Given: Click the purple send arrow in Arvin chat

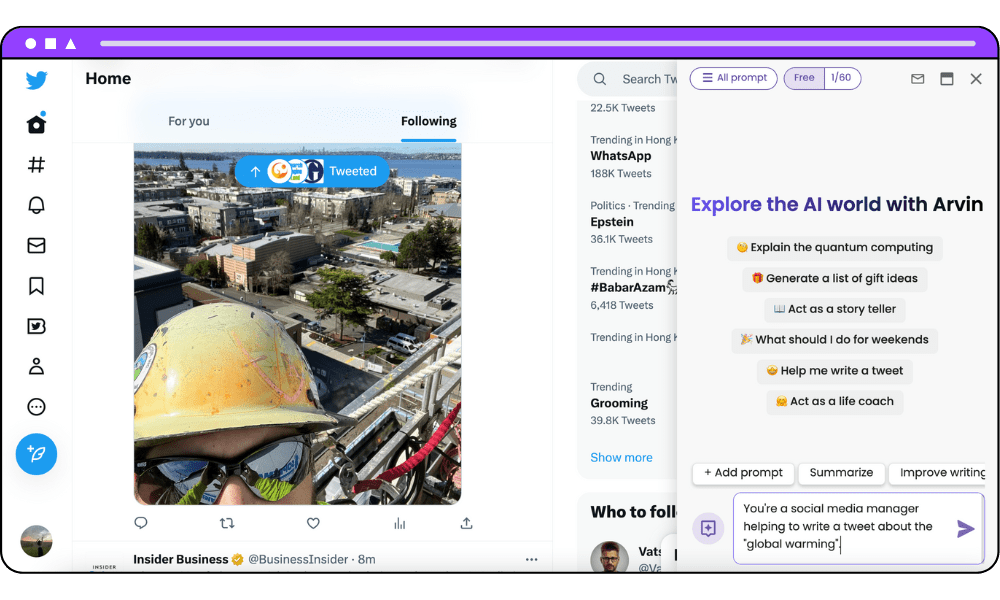Looking at the screenshot, I should [965, 528].
